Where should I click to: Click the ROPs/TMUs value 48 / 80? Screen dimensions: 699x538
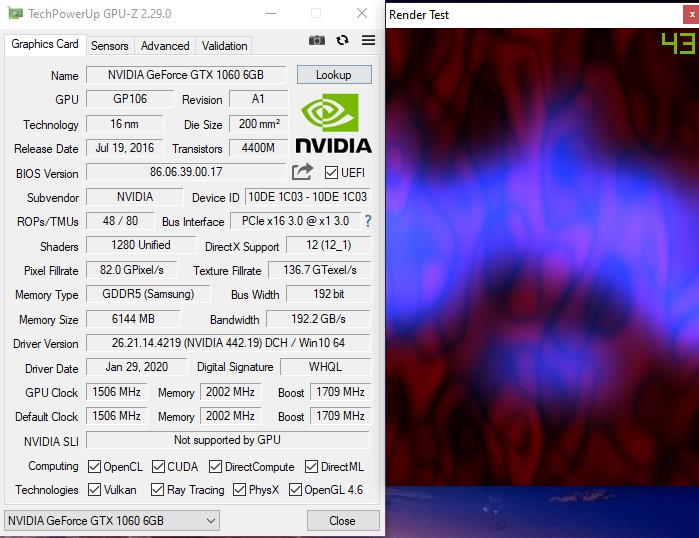click(x=120, y=221)
